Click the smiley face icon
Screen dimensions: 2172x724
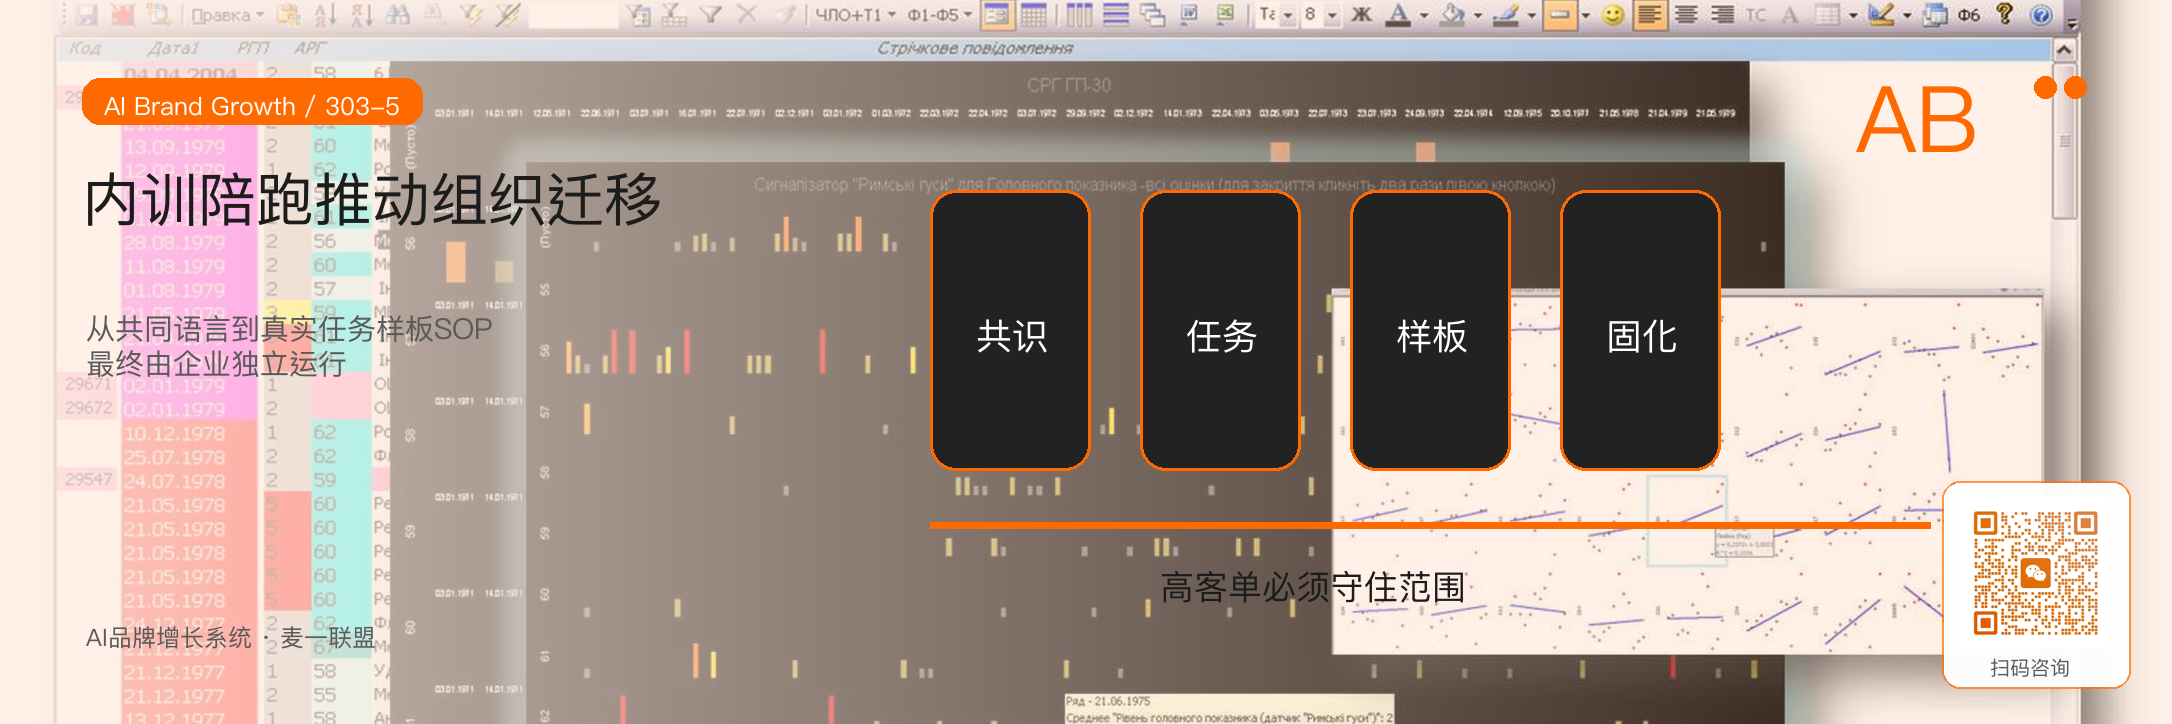click(x=1613, y=15)
